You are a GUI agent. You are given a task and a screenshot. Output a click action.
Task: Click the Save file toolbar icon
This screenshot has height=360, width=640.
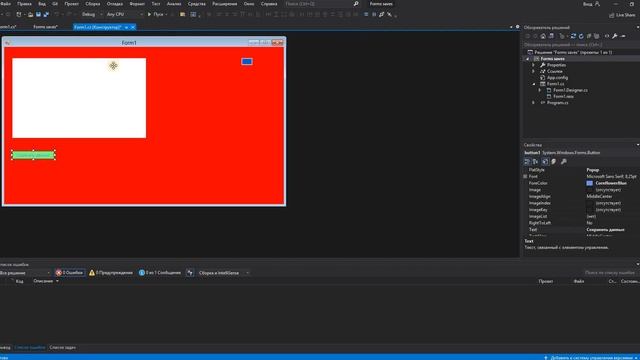coord(38,14)
